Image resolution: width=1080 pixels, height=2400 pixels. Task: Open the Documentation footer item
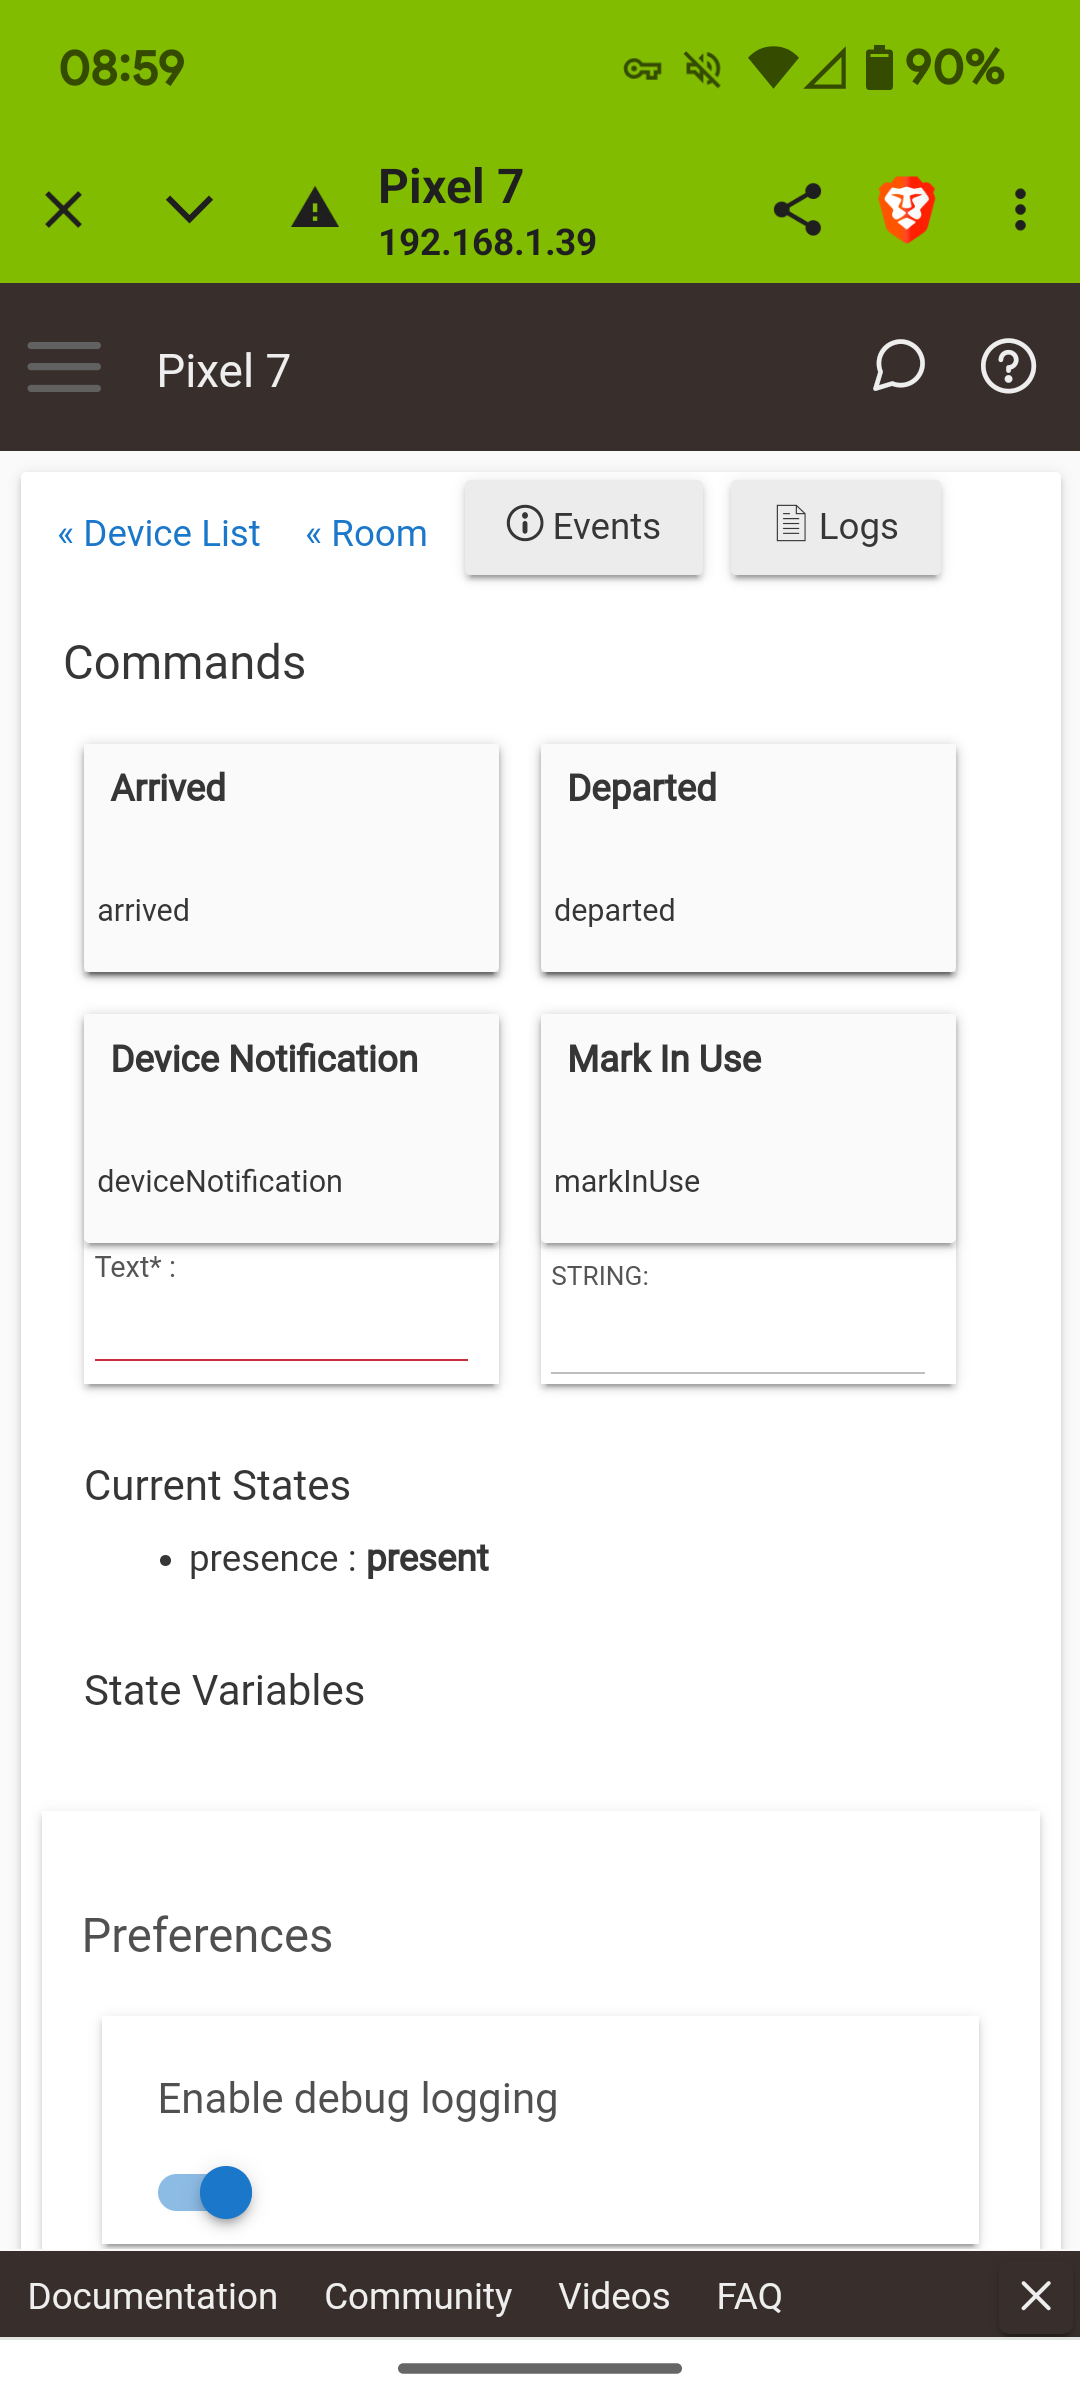(x=153, y=2296)
